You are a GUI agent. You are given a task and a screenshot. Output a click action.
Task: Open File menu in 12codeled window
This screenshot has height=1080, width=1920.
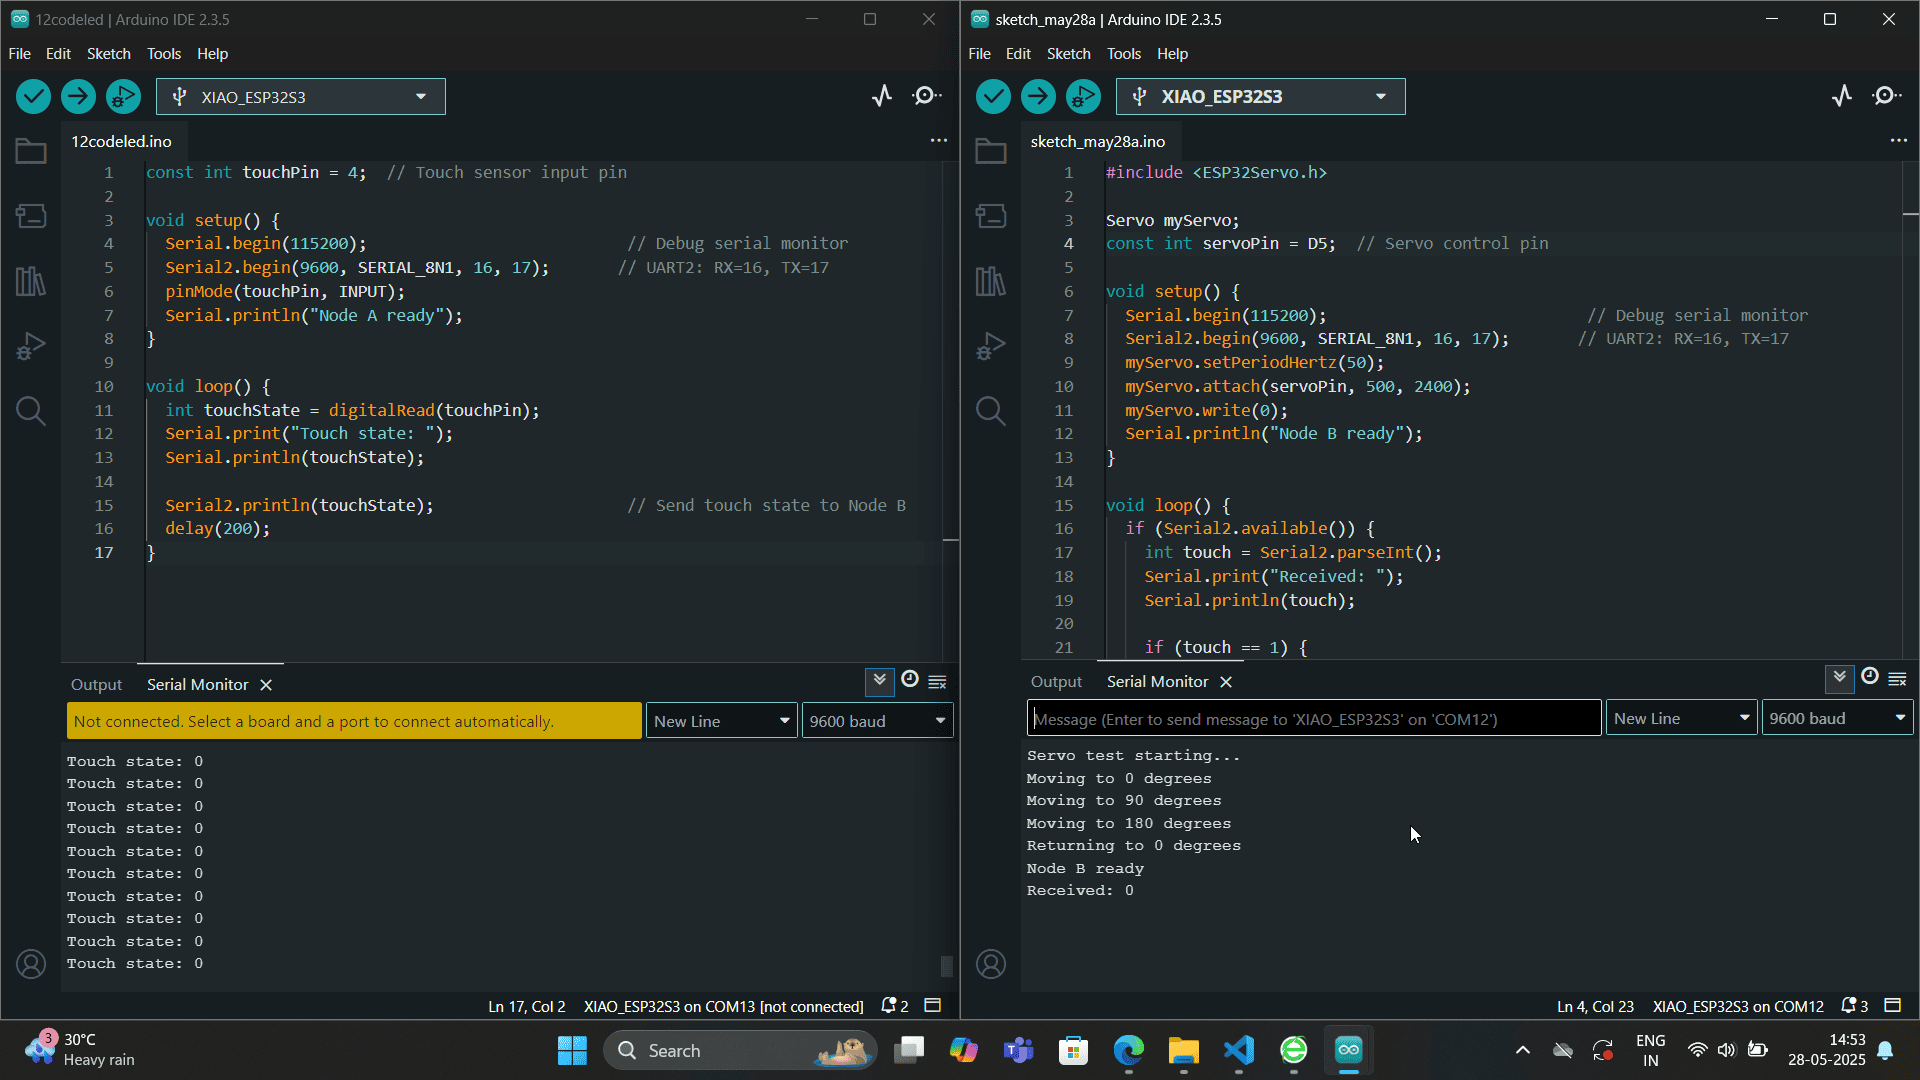pos(20,54)
